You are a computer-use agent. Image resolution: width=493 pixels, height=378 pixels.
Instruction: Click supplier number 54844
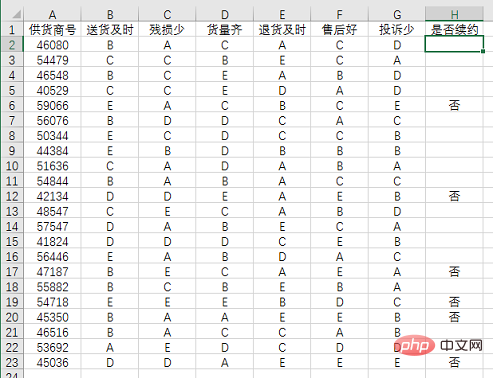pos(52,181)
